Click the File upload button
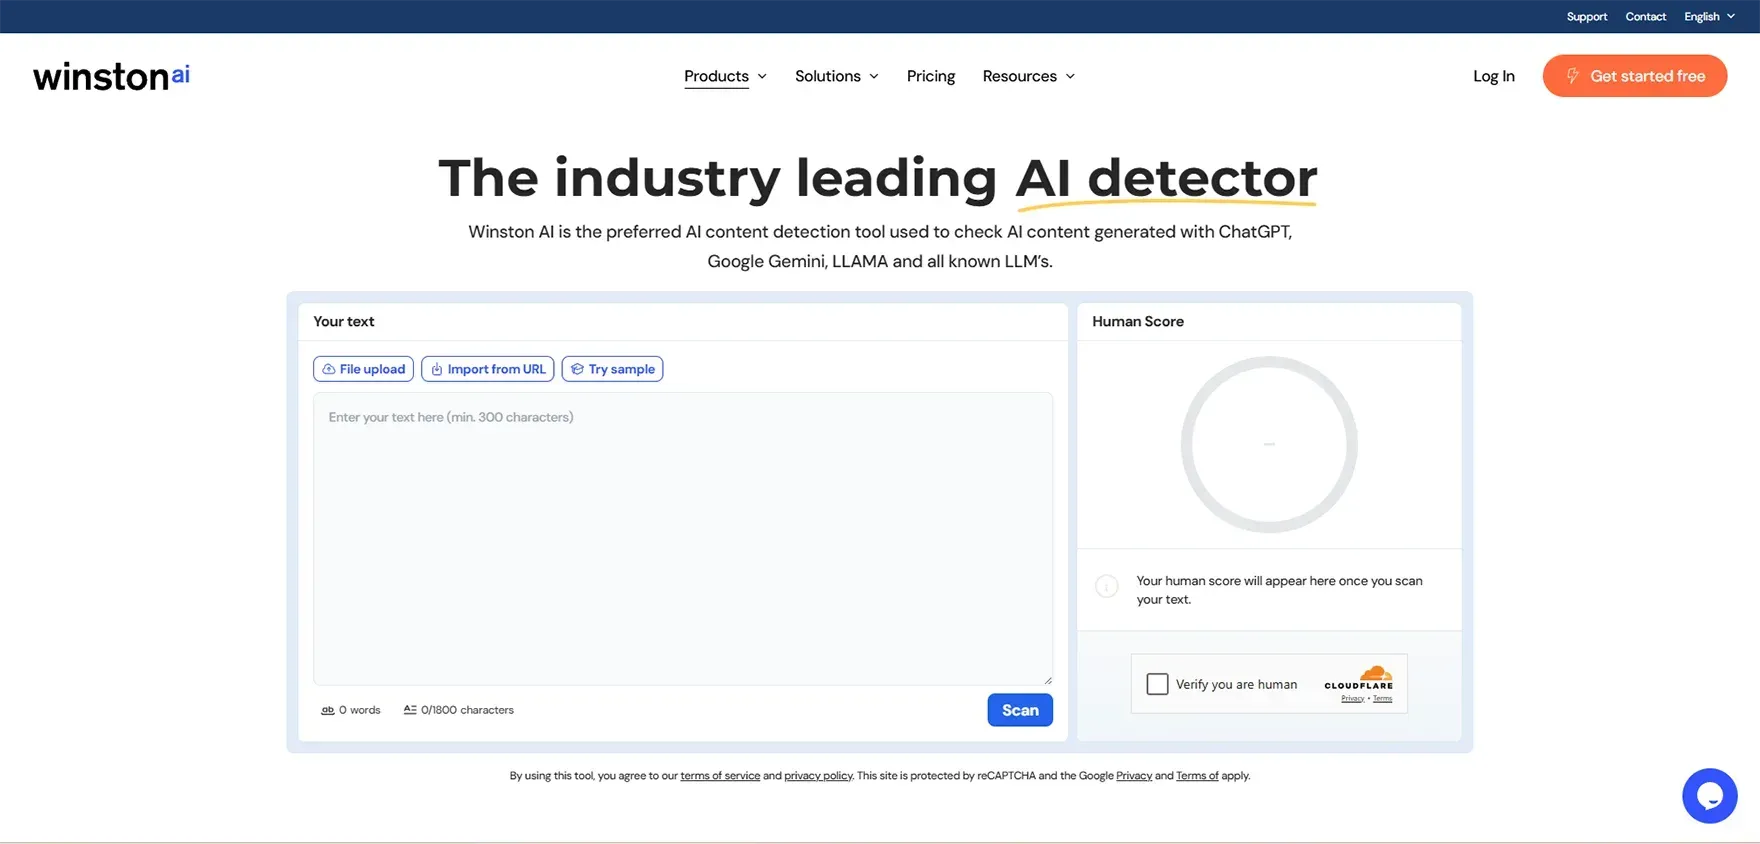This screenshot has height=844, width=1760. point(363,369)
